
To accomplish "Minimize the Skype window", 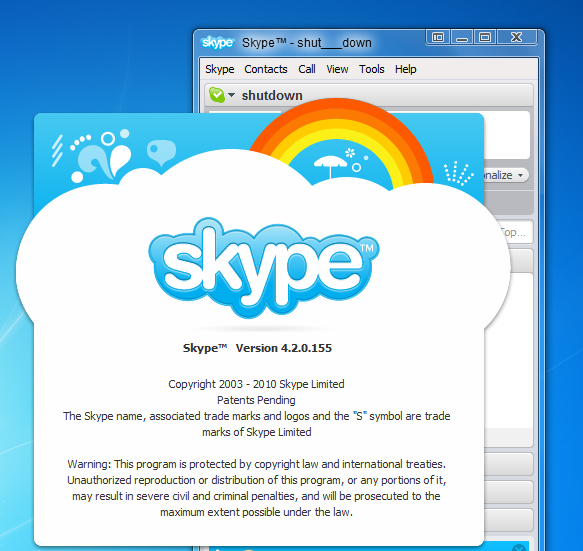I will click(462, 37).
